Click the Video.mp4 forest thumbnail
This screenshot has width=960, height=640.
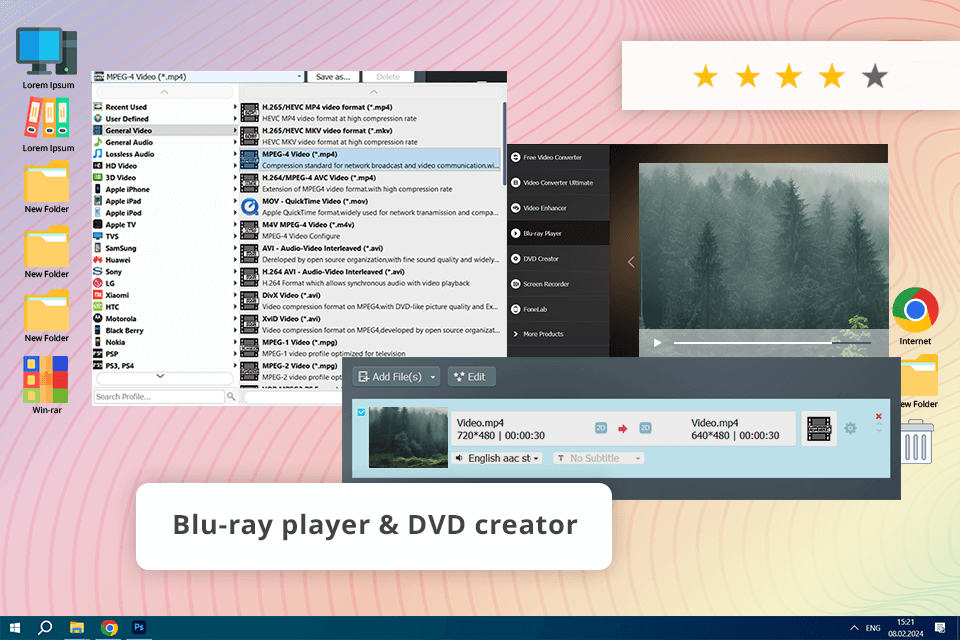tap(408, 437)
